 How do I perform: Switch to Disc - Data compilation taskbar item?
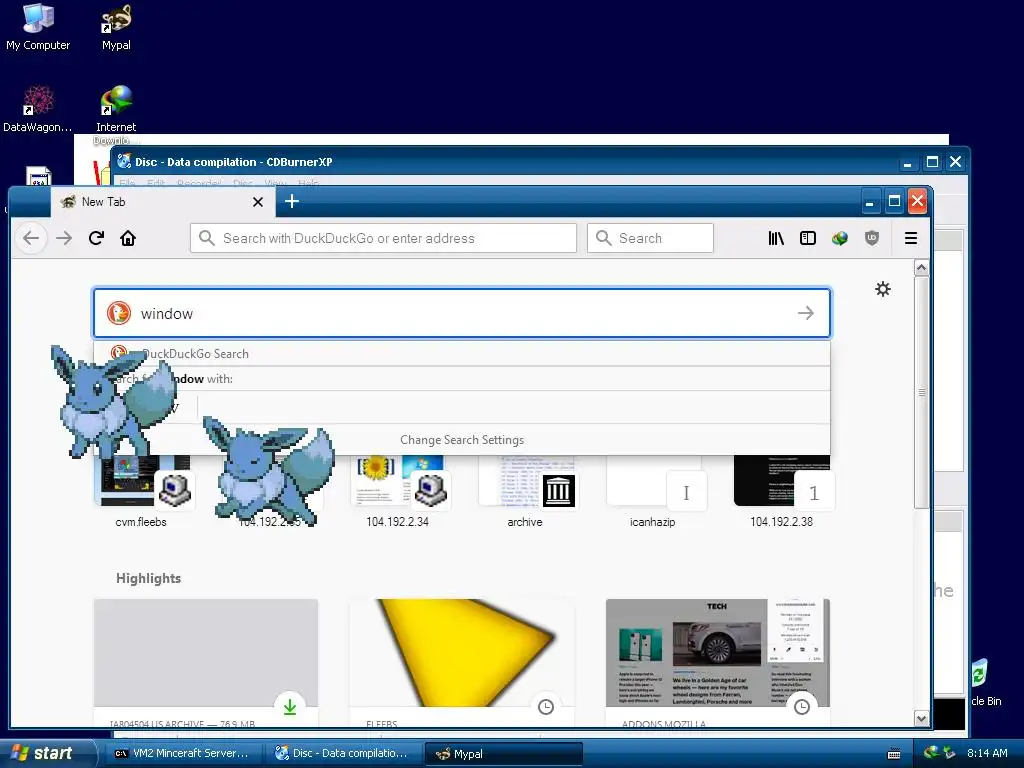(x=342, y=753)
